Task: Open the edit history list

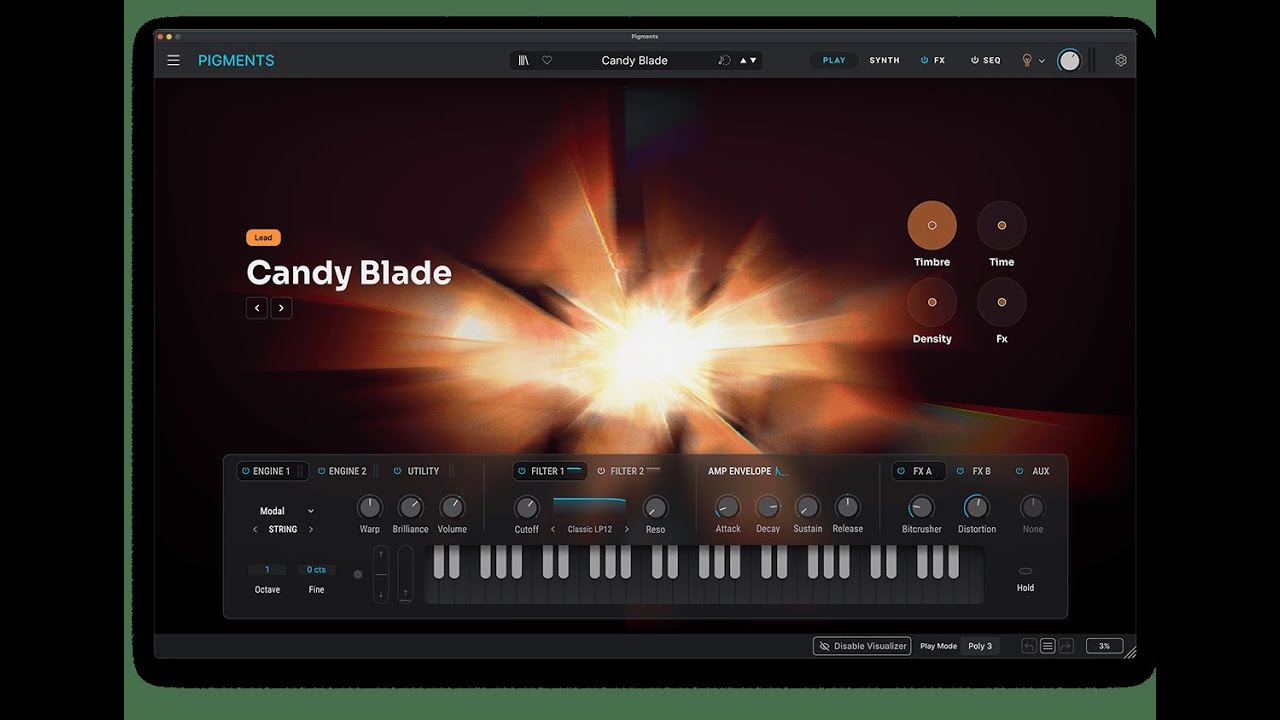Action: [1048, 646]
